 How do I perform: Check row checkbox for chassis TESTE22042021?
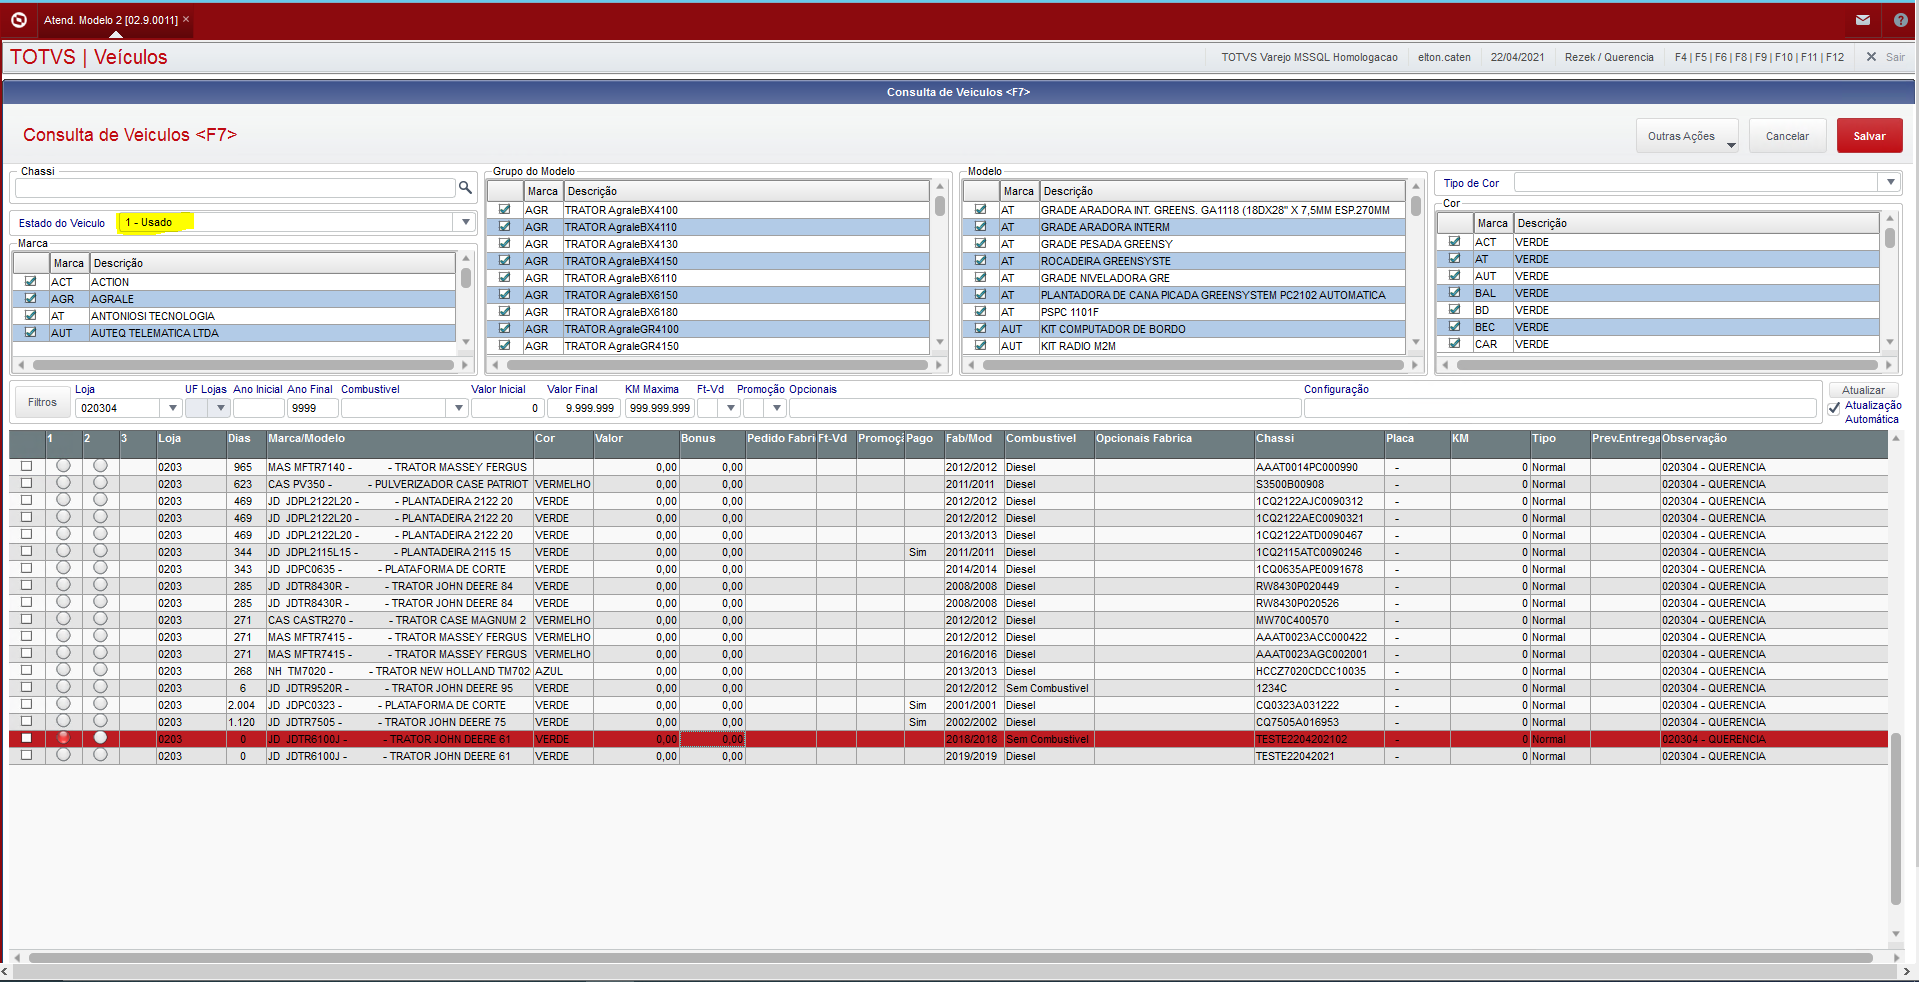[x=27, y=755]
